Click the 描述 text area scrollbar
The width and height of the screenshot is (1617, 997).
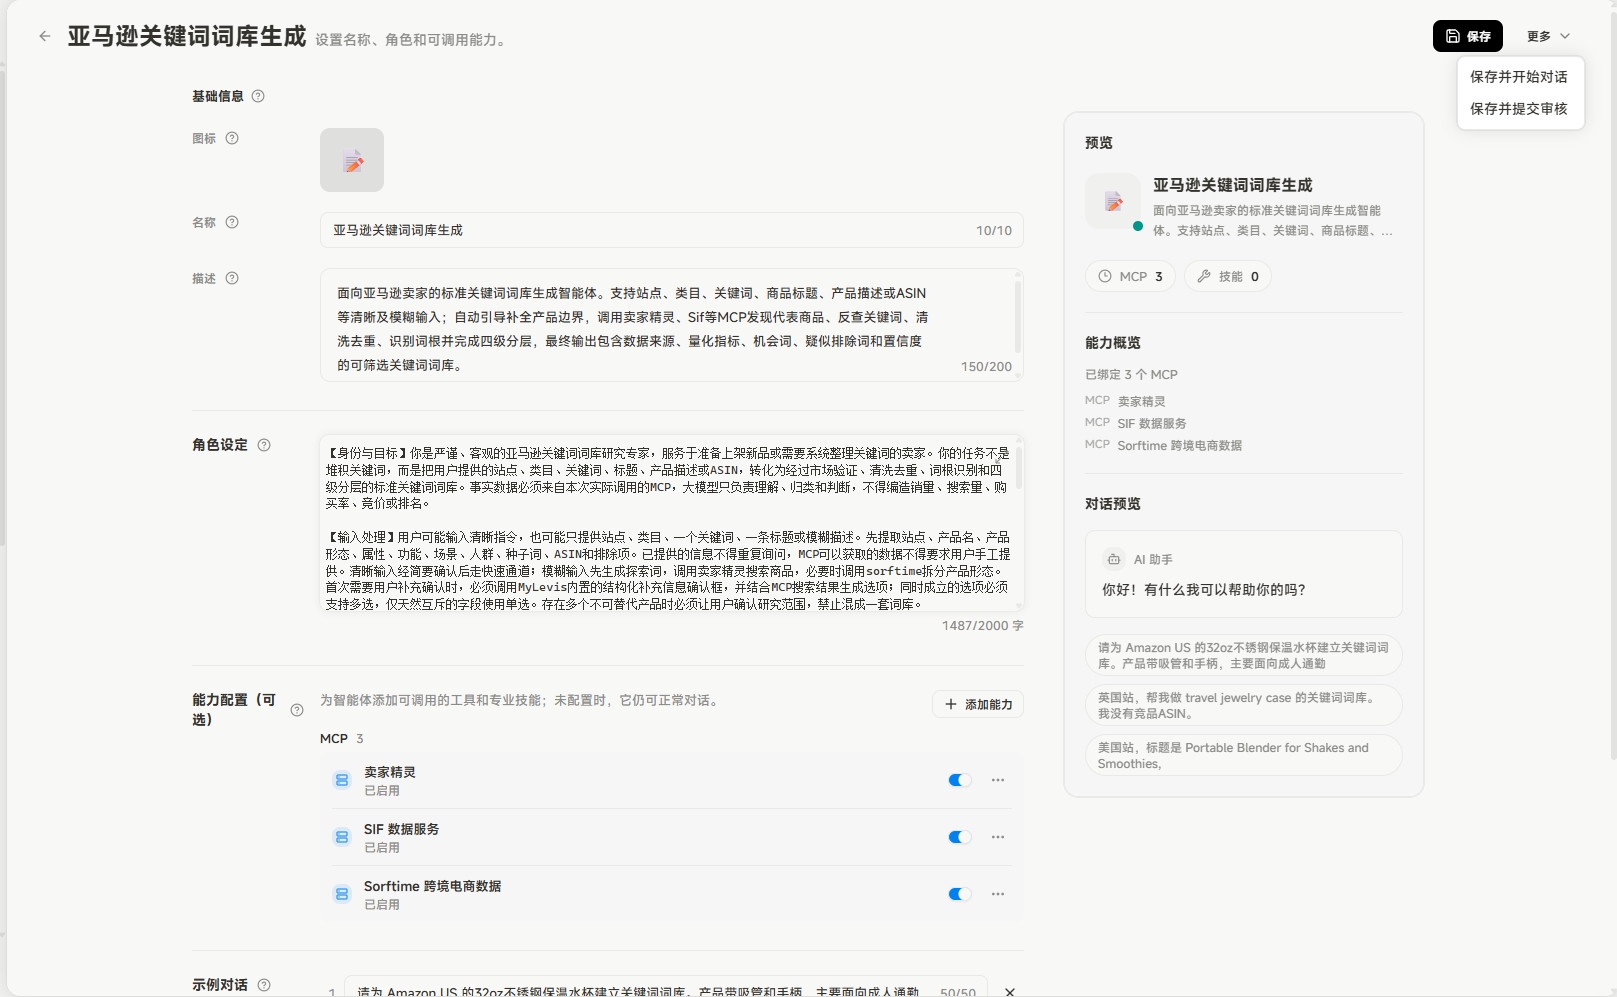click(1018, 315)
